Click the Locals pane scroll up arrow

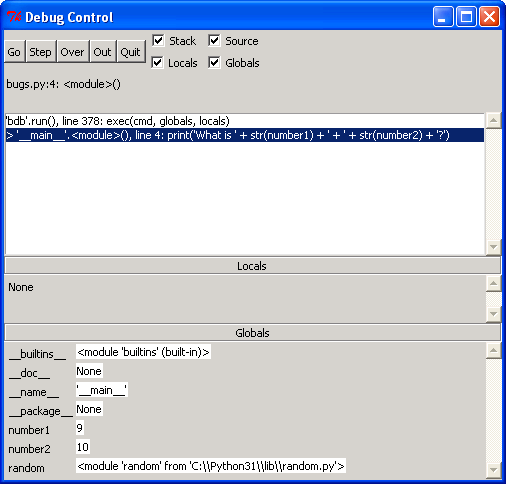tap(493, 283)
